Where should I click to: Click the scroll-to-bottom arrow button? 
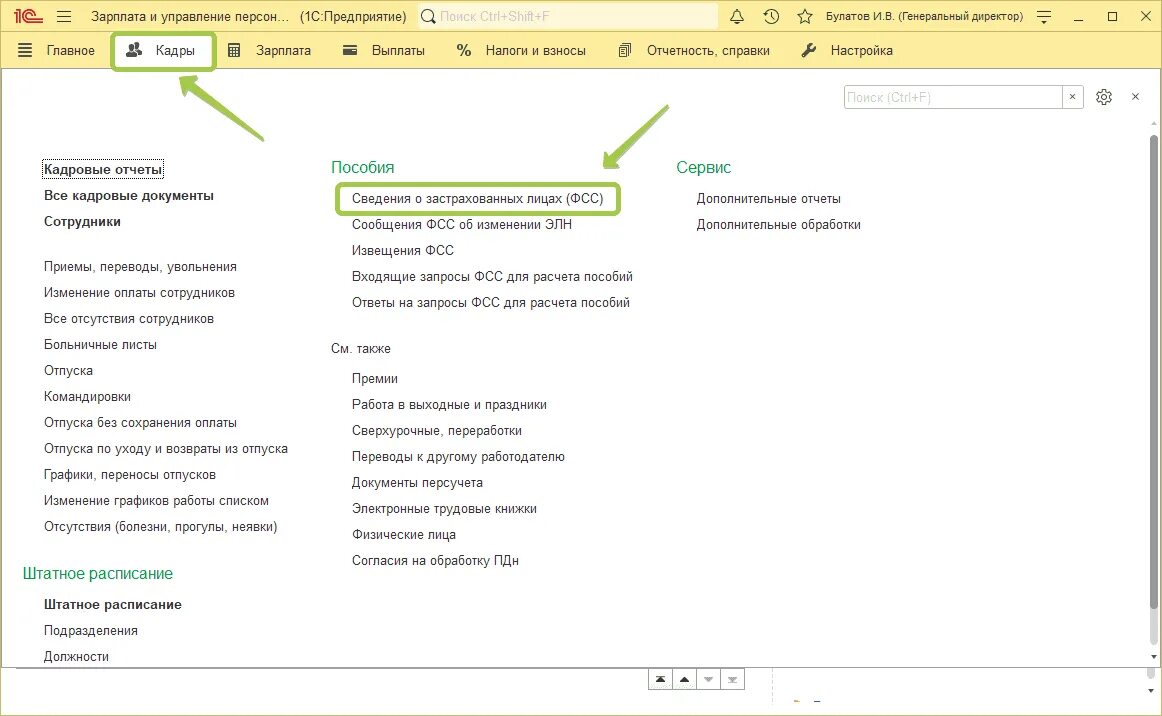(x=732, y=679)
